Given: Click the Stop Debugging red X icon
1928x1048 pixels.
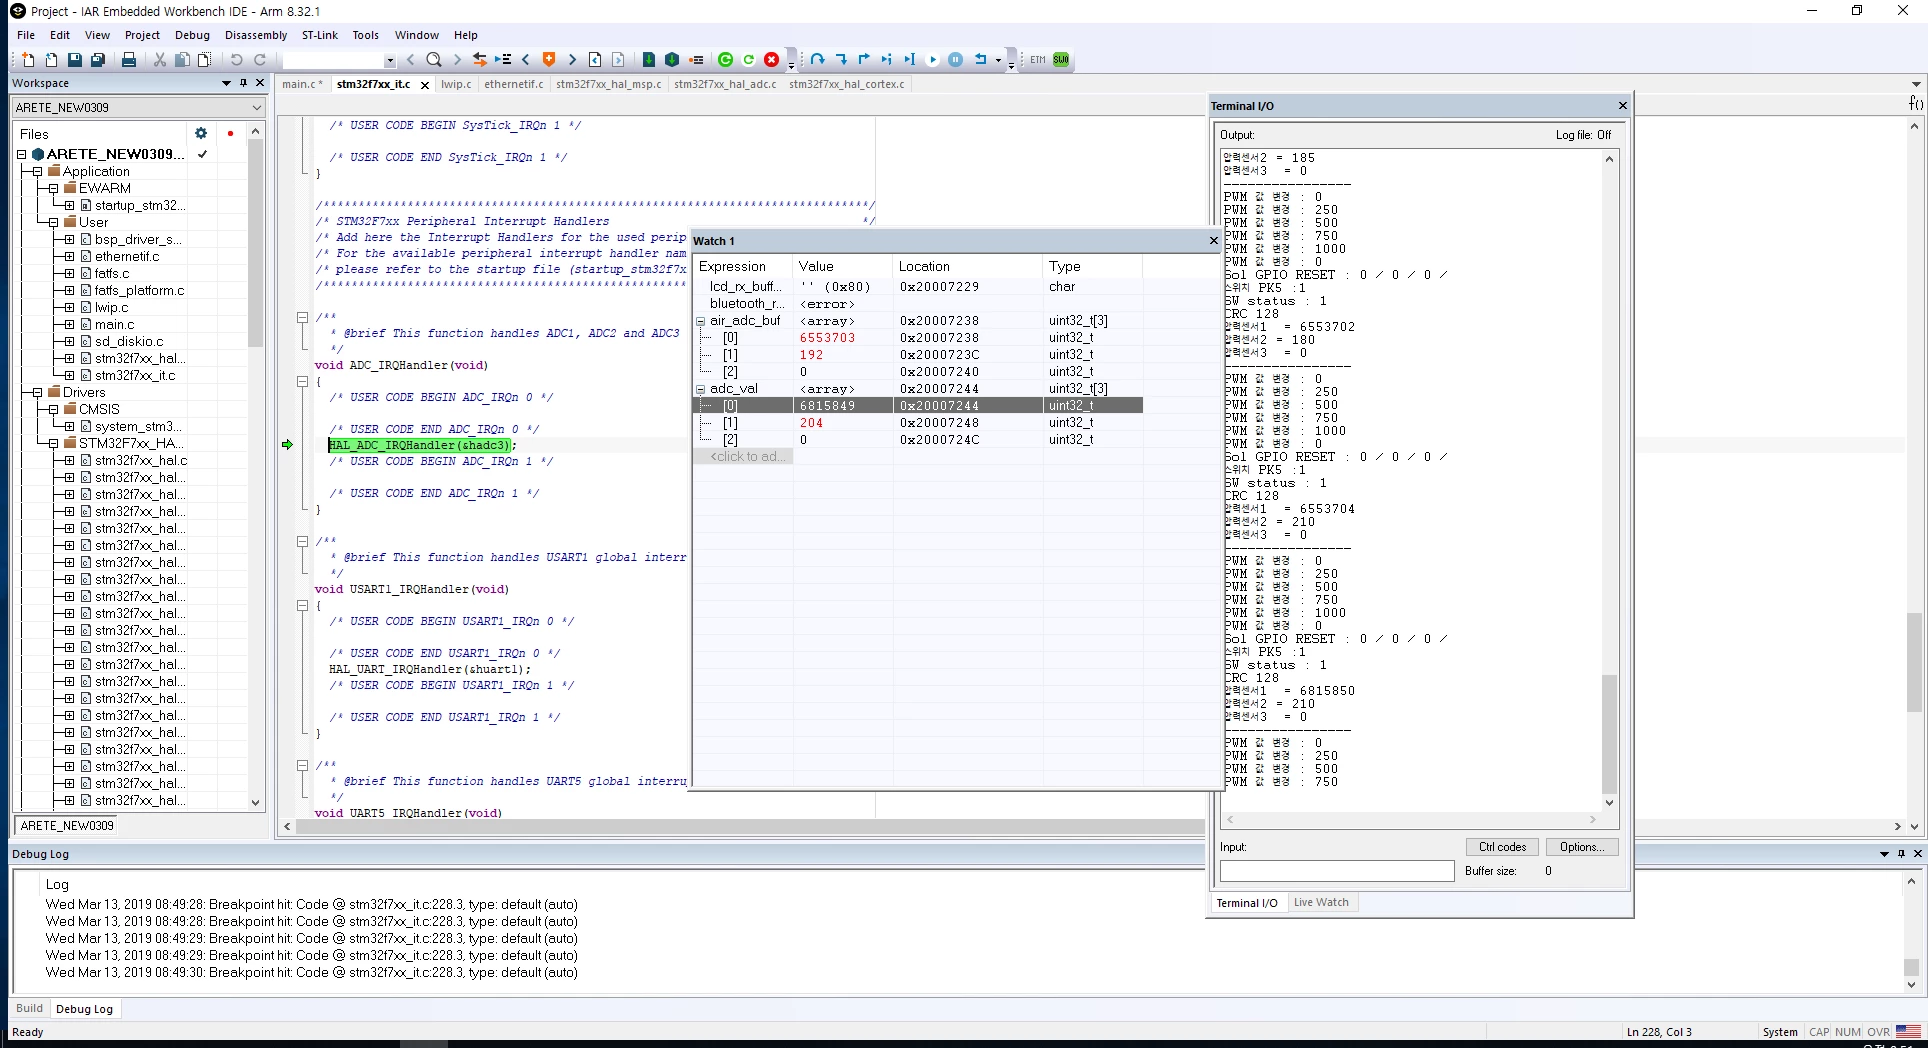Looking at the screenshot, I should click(x=771, y=60).
